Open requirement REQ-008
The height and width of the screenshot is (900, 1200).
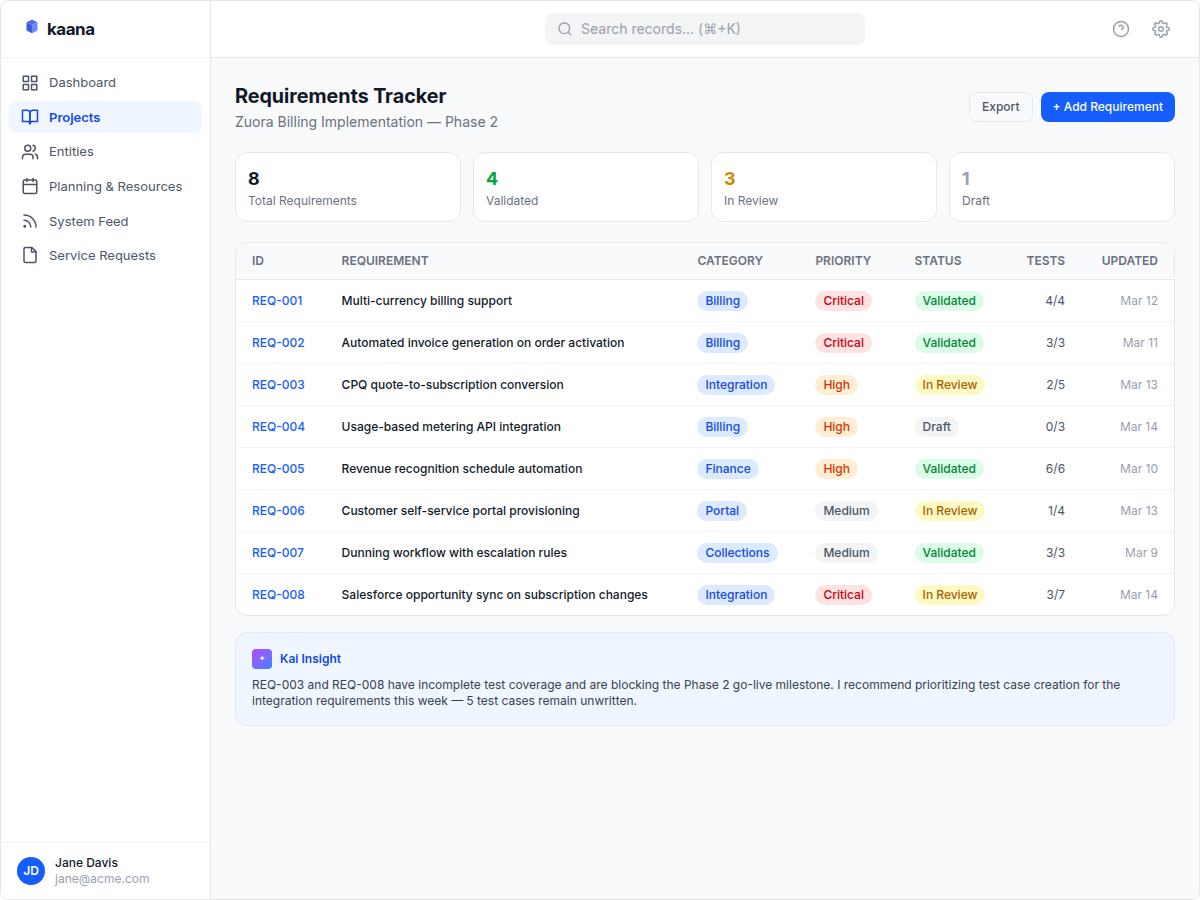pyautogui.click(x=277, y=594)
